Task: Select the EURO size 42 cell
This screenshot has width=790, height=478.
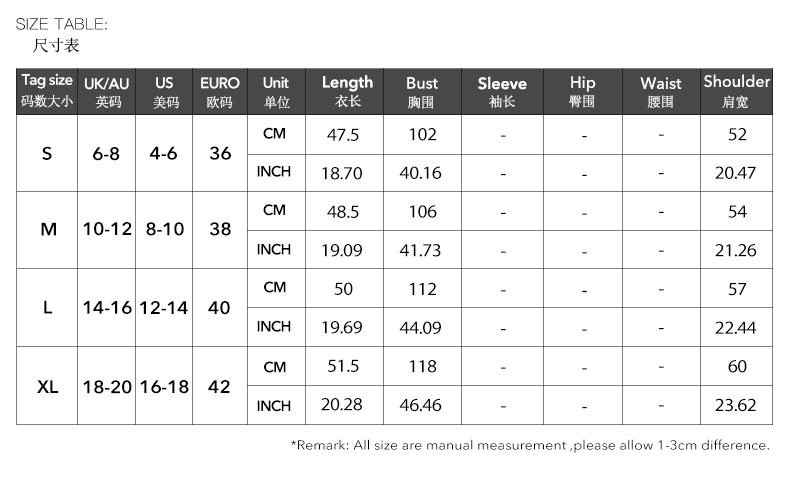Action: point(220,387)
